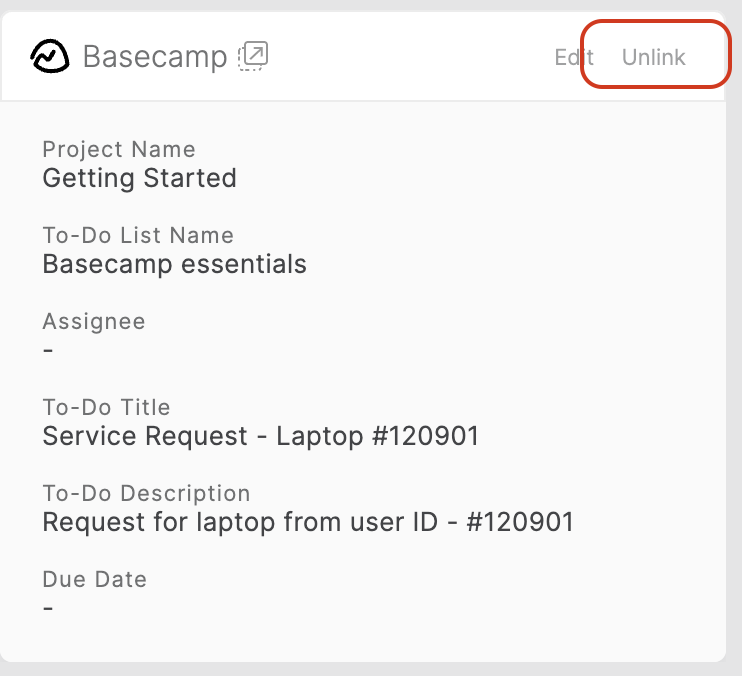Image resolution: width=742 pixels, height=676 pixels.
Task: Click the Assignee label
Action: [x=94, y=322]
